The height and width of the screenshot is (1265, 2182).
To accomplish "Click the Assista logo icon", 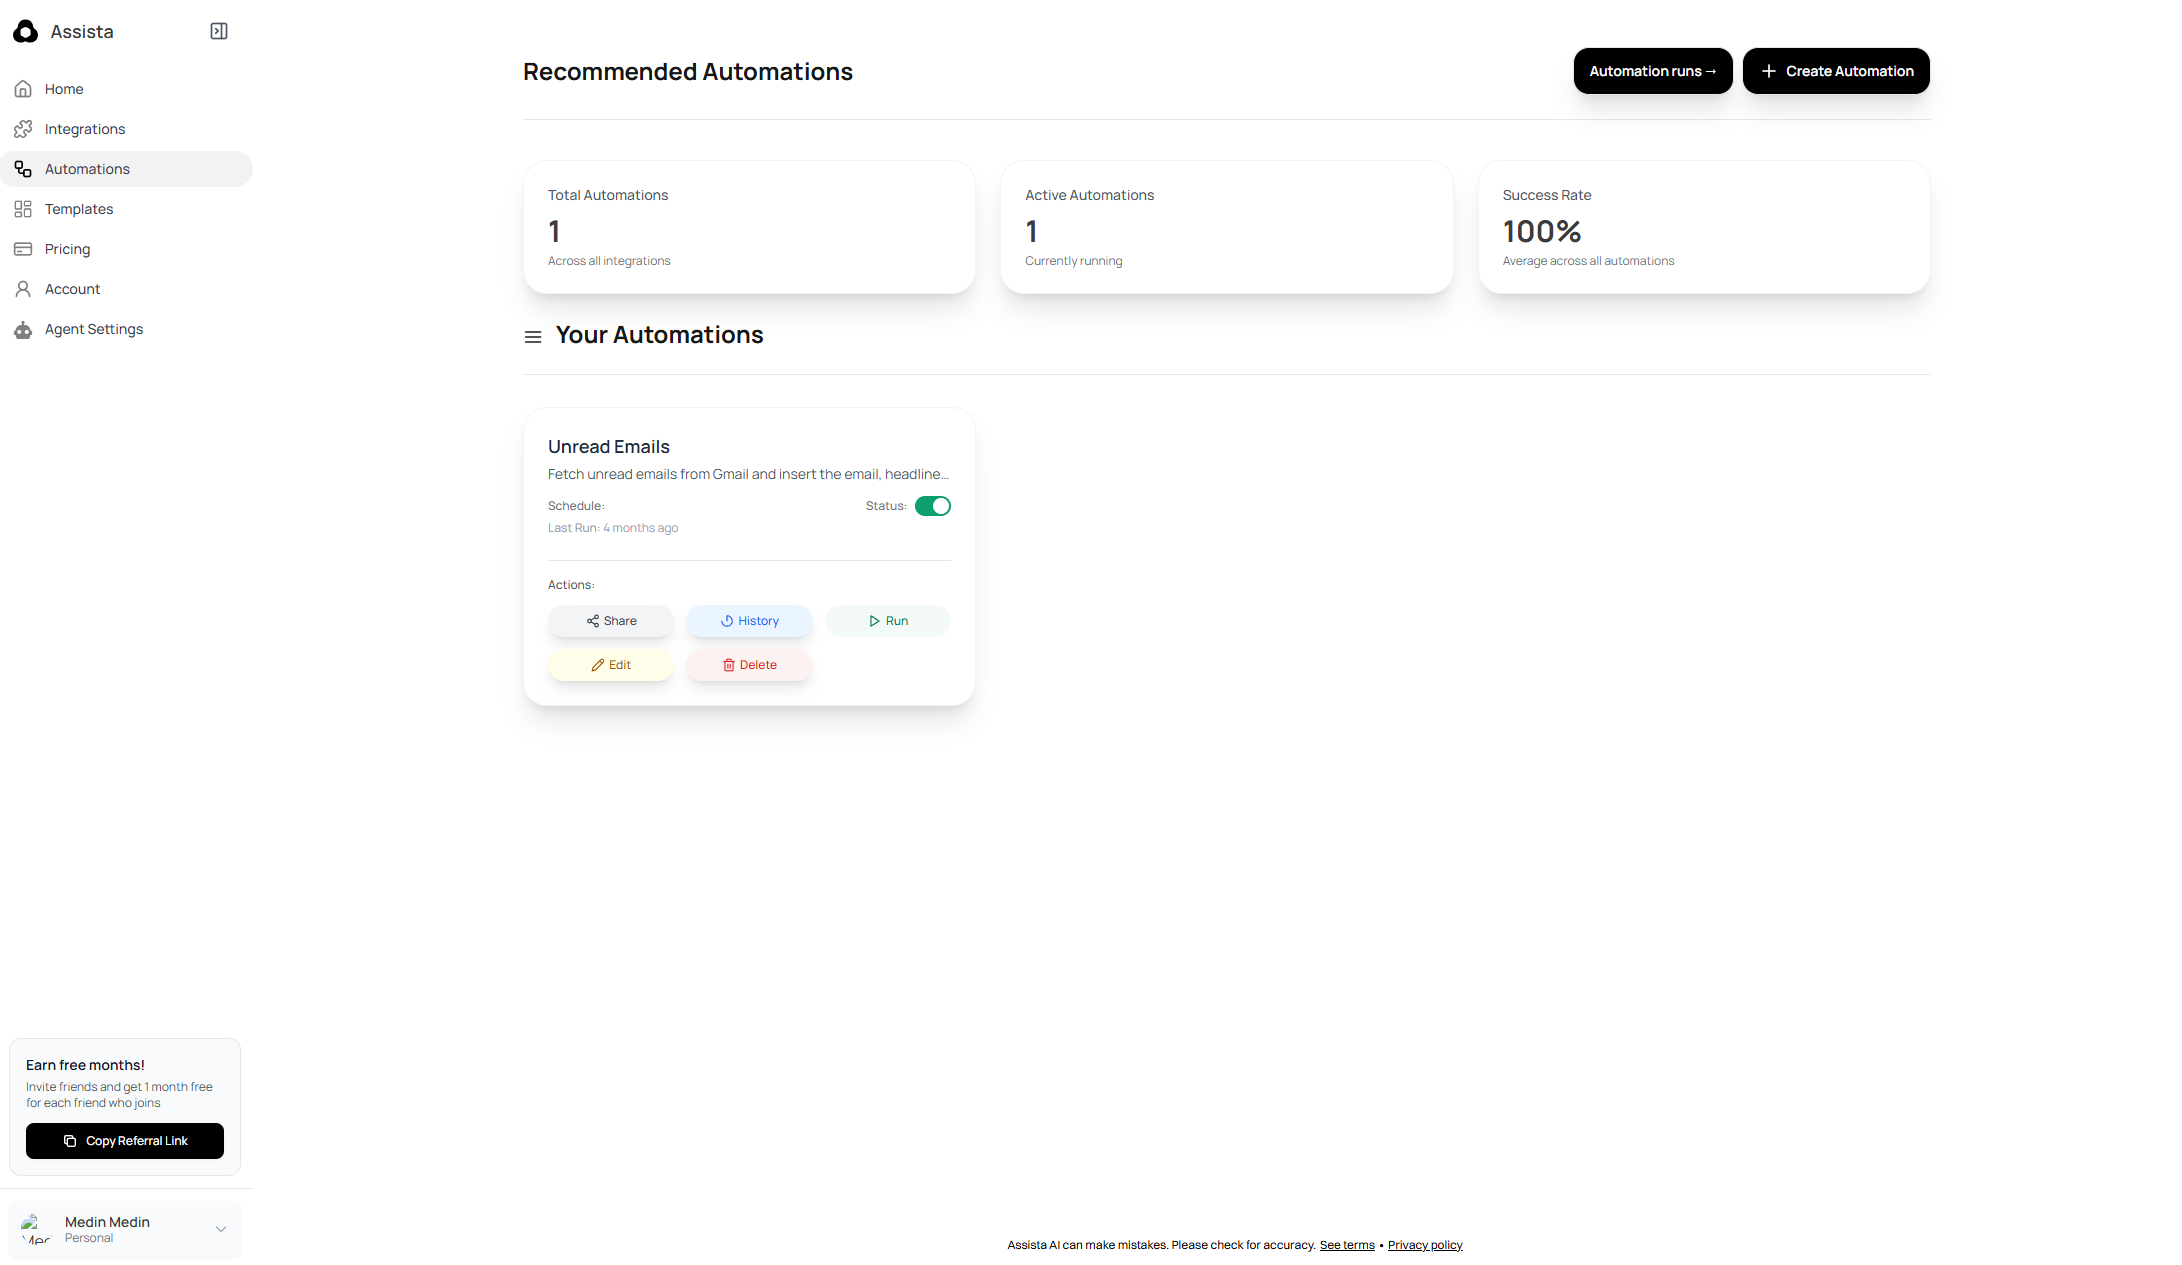I will [25, 32].
